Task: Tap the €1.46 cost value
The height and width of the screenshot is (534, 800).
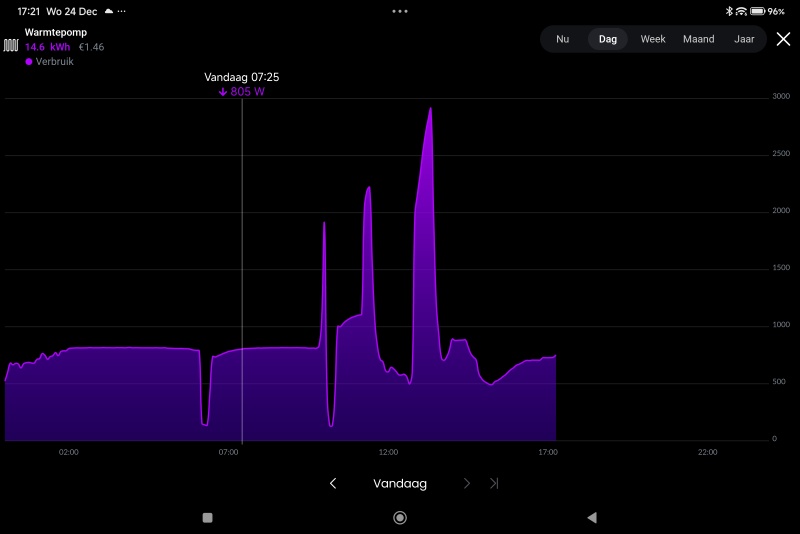Action: tap(91, 47)
